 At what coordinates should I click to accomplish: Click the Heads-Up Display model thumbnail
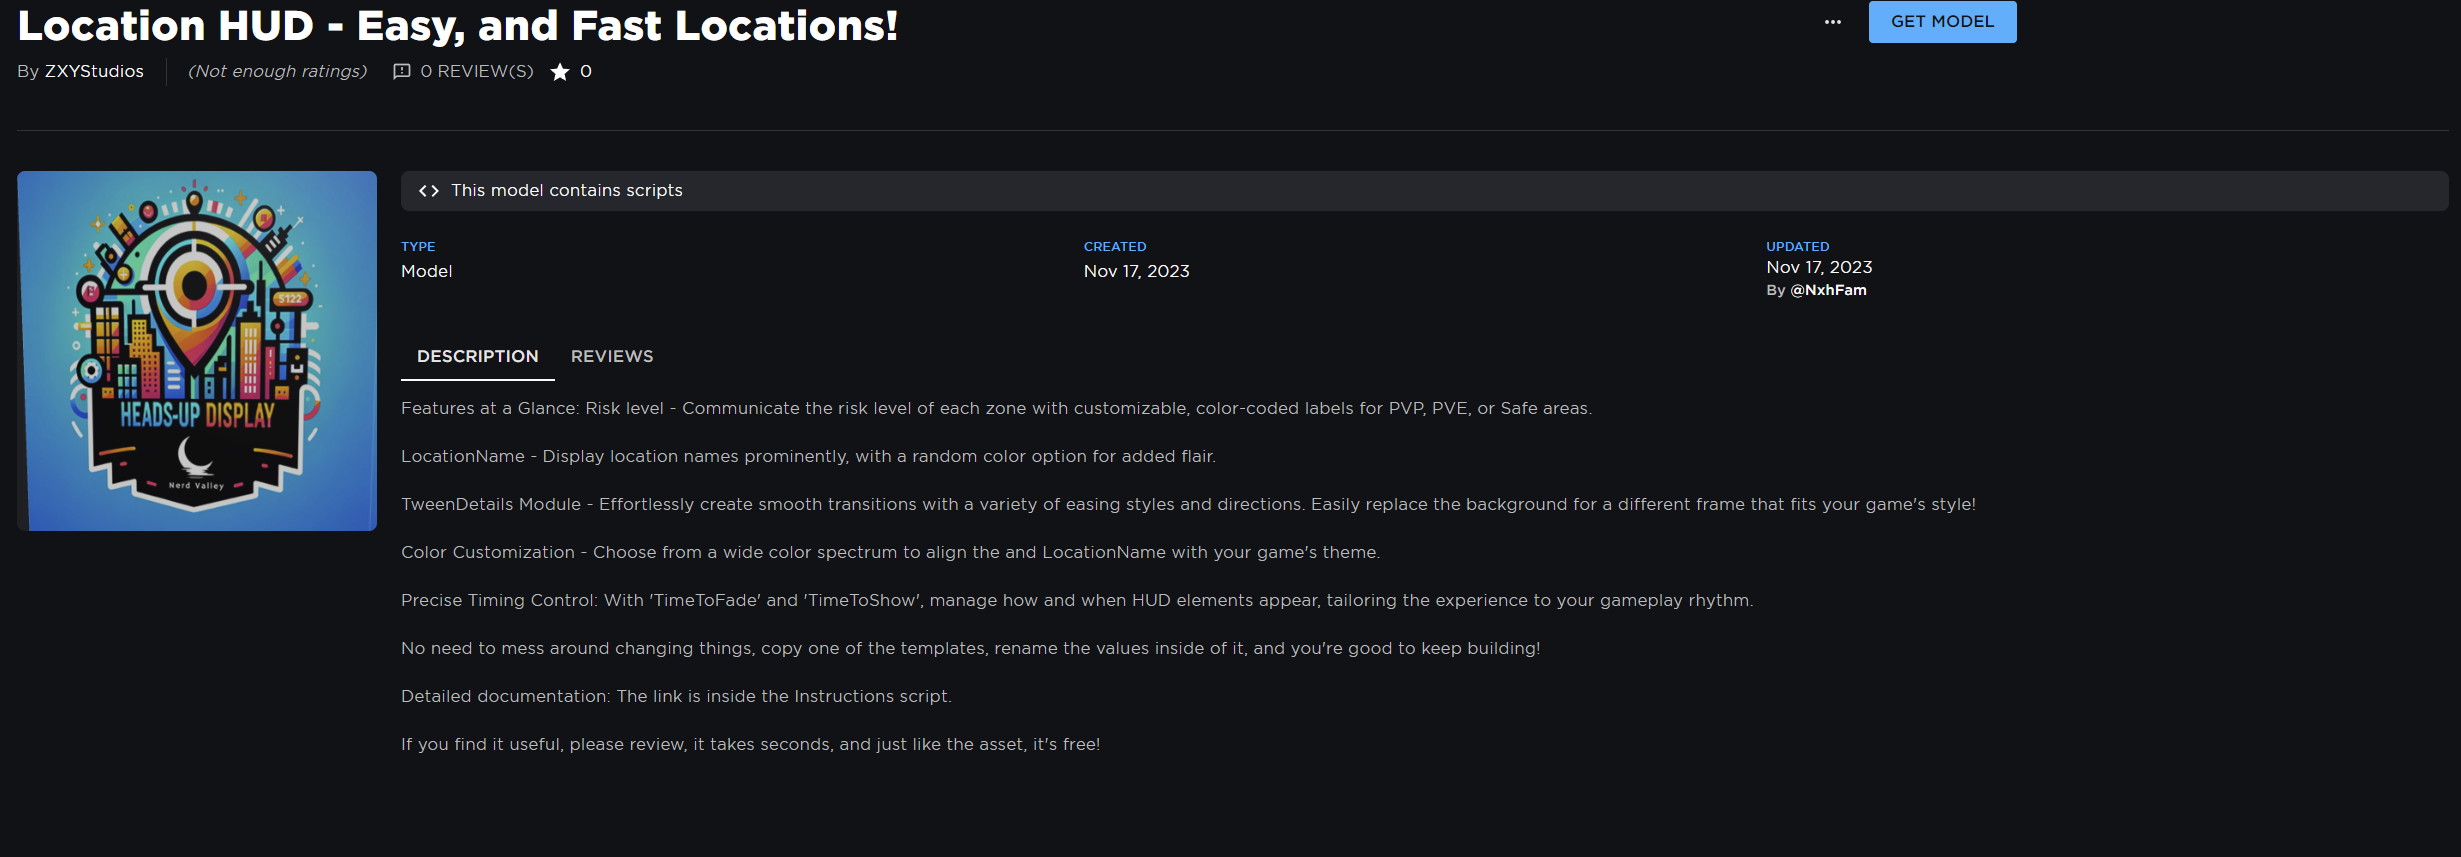tap(197, 351)
